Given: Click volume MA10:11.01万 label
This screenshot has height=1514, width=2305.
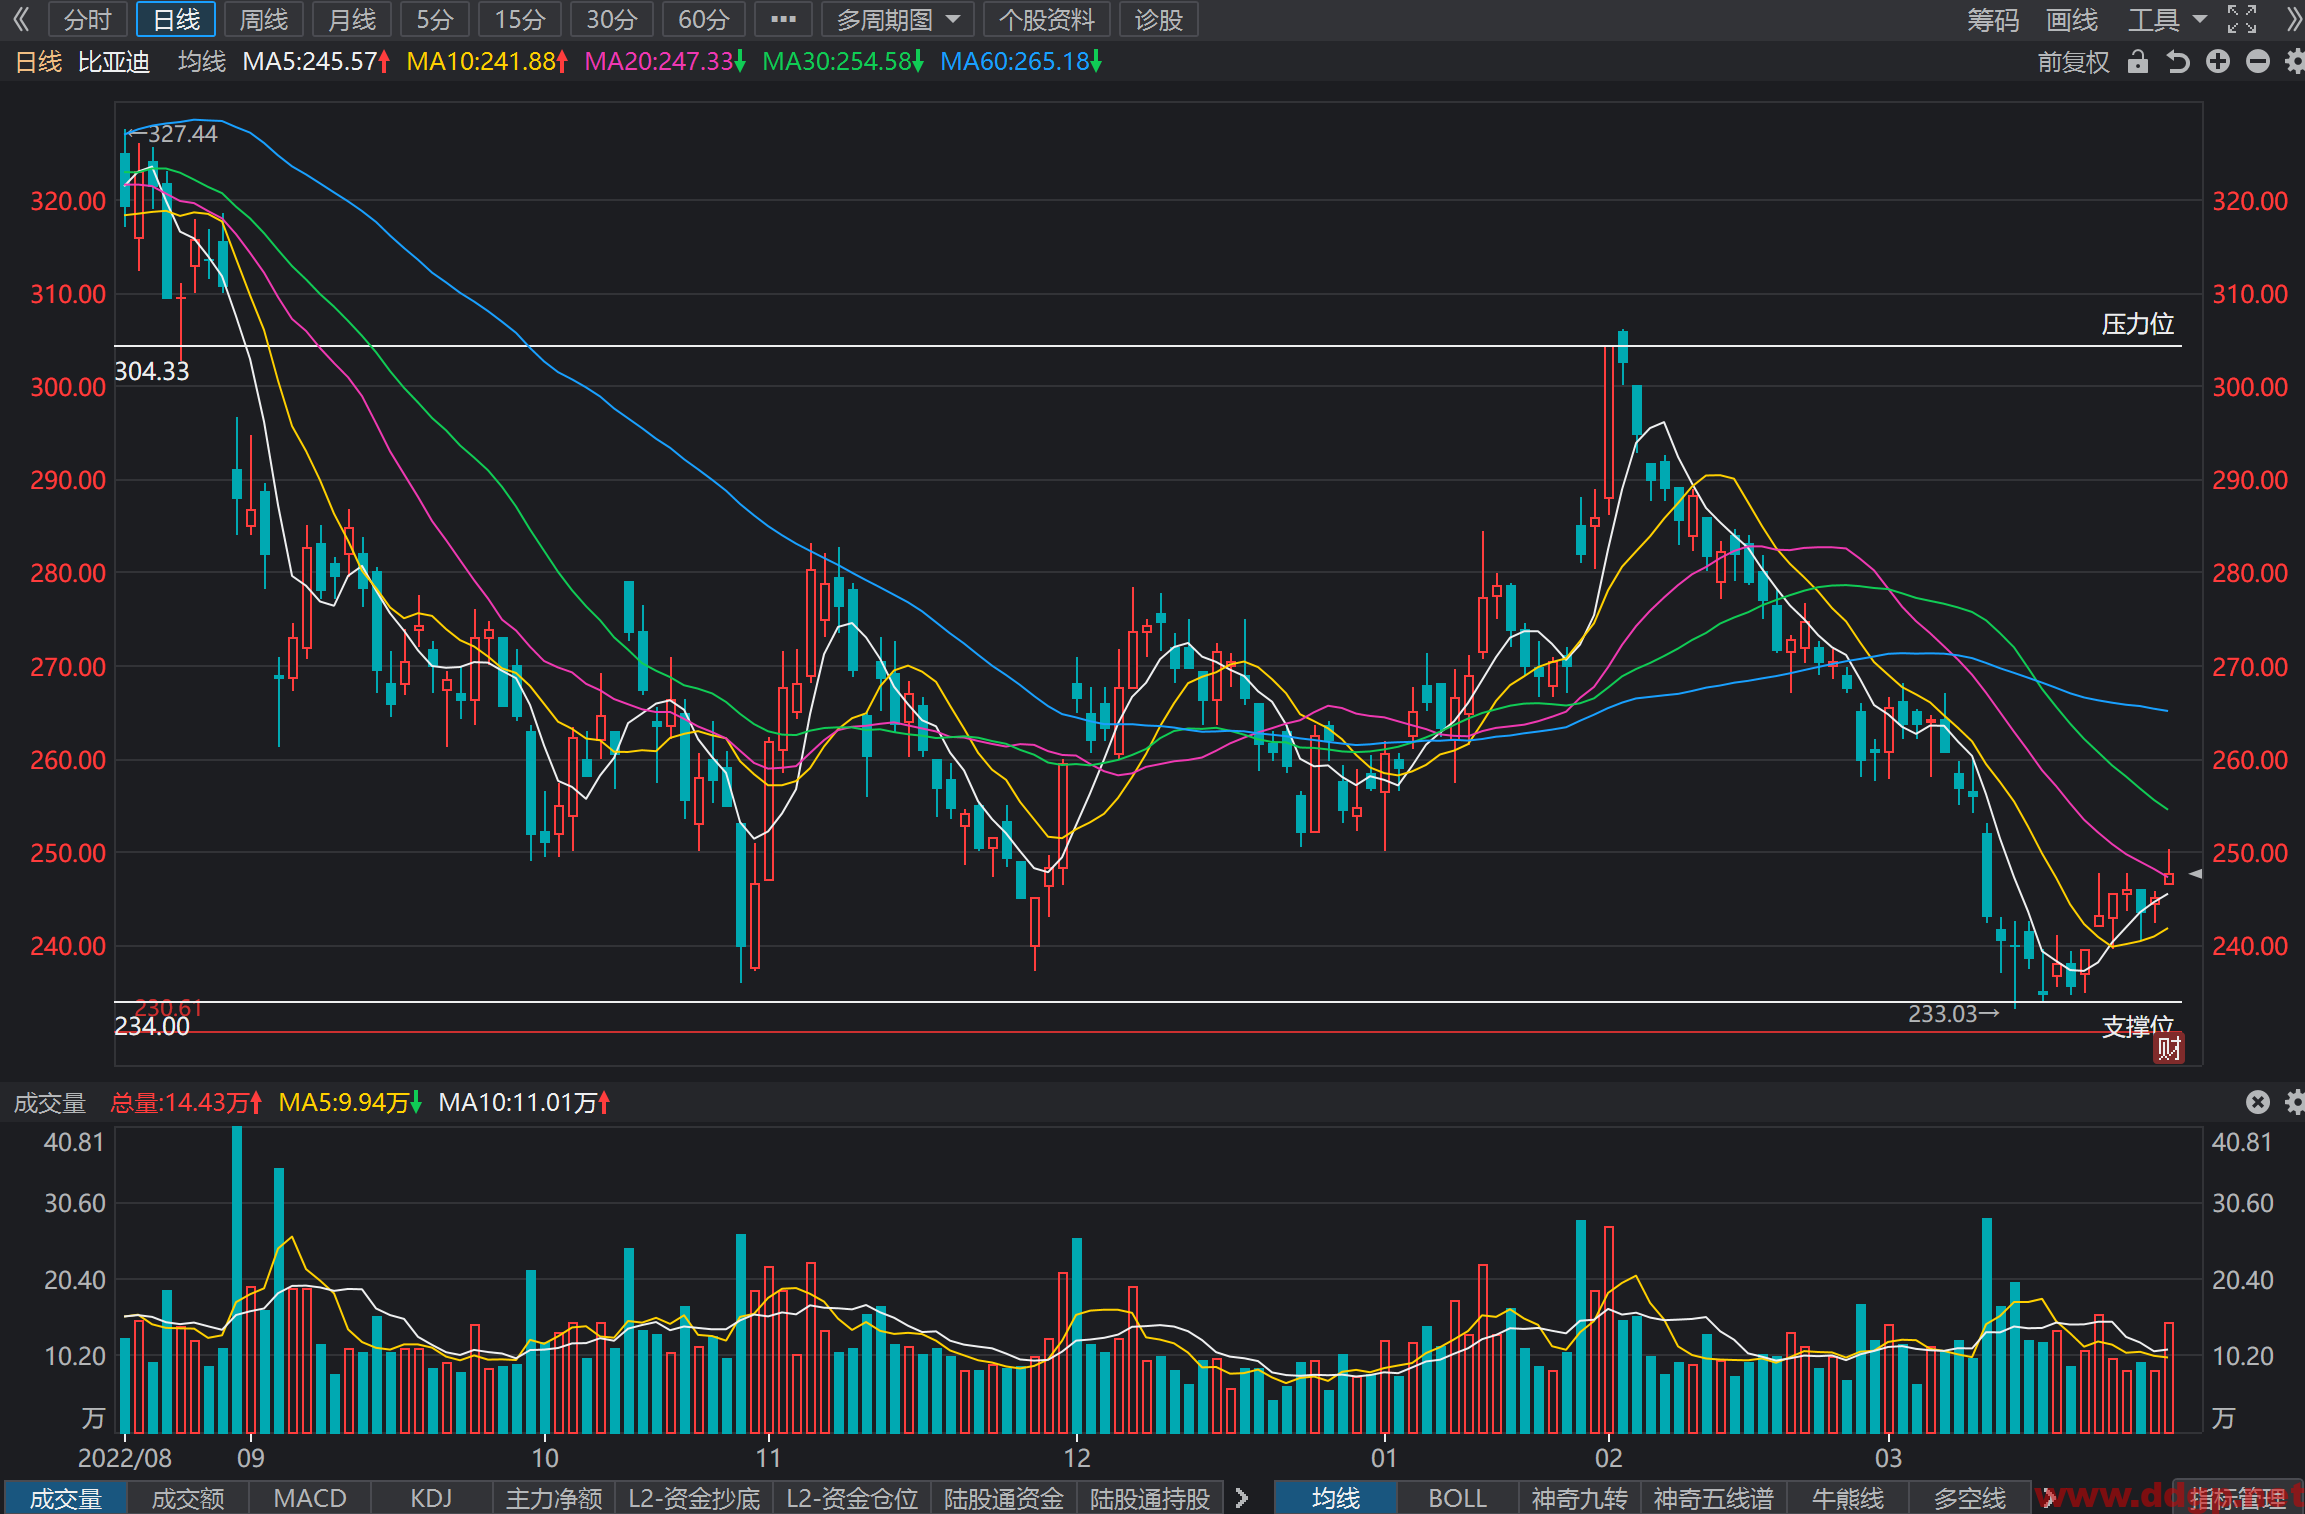Looking at the screenshot, I should (x=524, y=1103).
